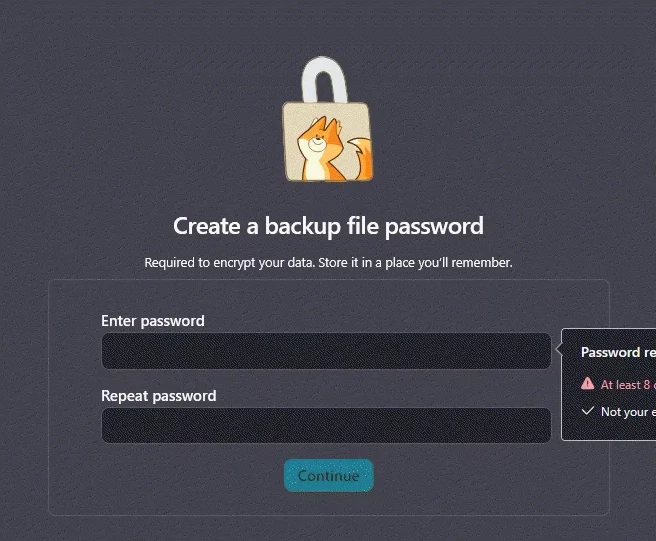
Task: Click the "Repeat password" label
Action: 159,396
